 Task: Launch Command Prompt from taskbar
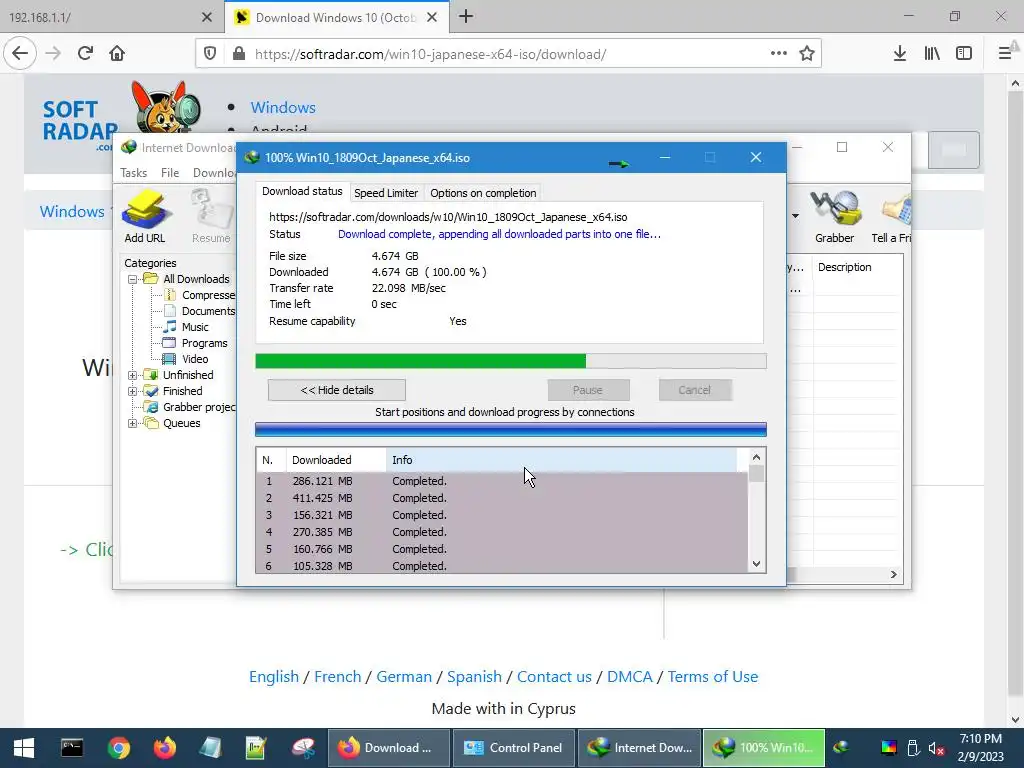pyautogui.click(x=72, y=748)
